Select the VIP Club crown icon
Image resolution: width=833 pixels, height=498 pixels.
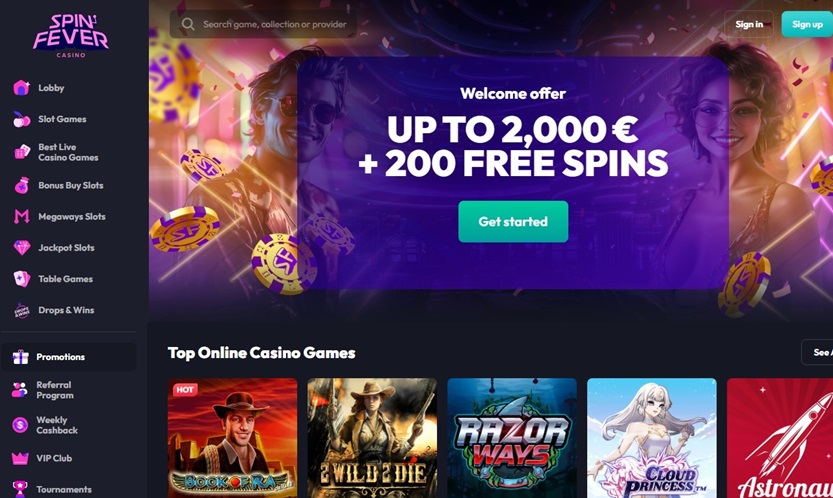[20, 458]
